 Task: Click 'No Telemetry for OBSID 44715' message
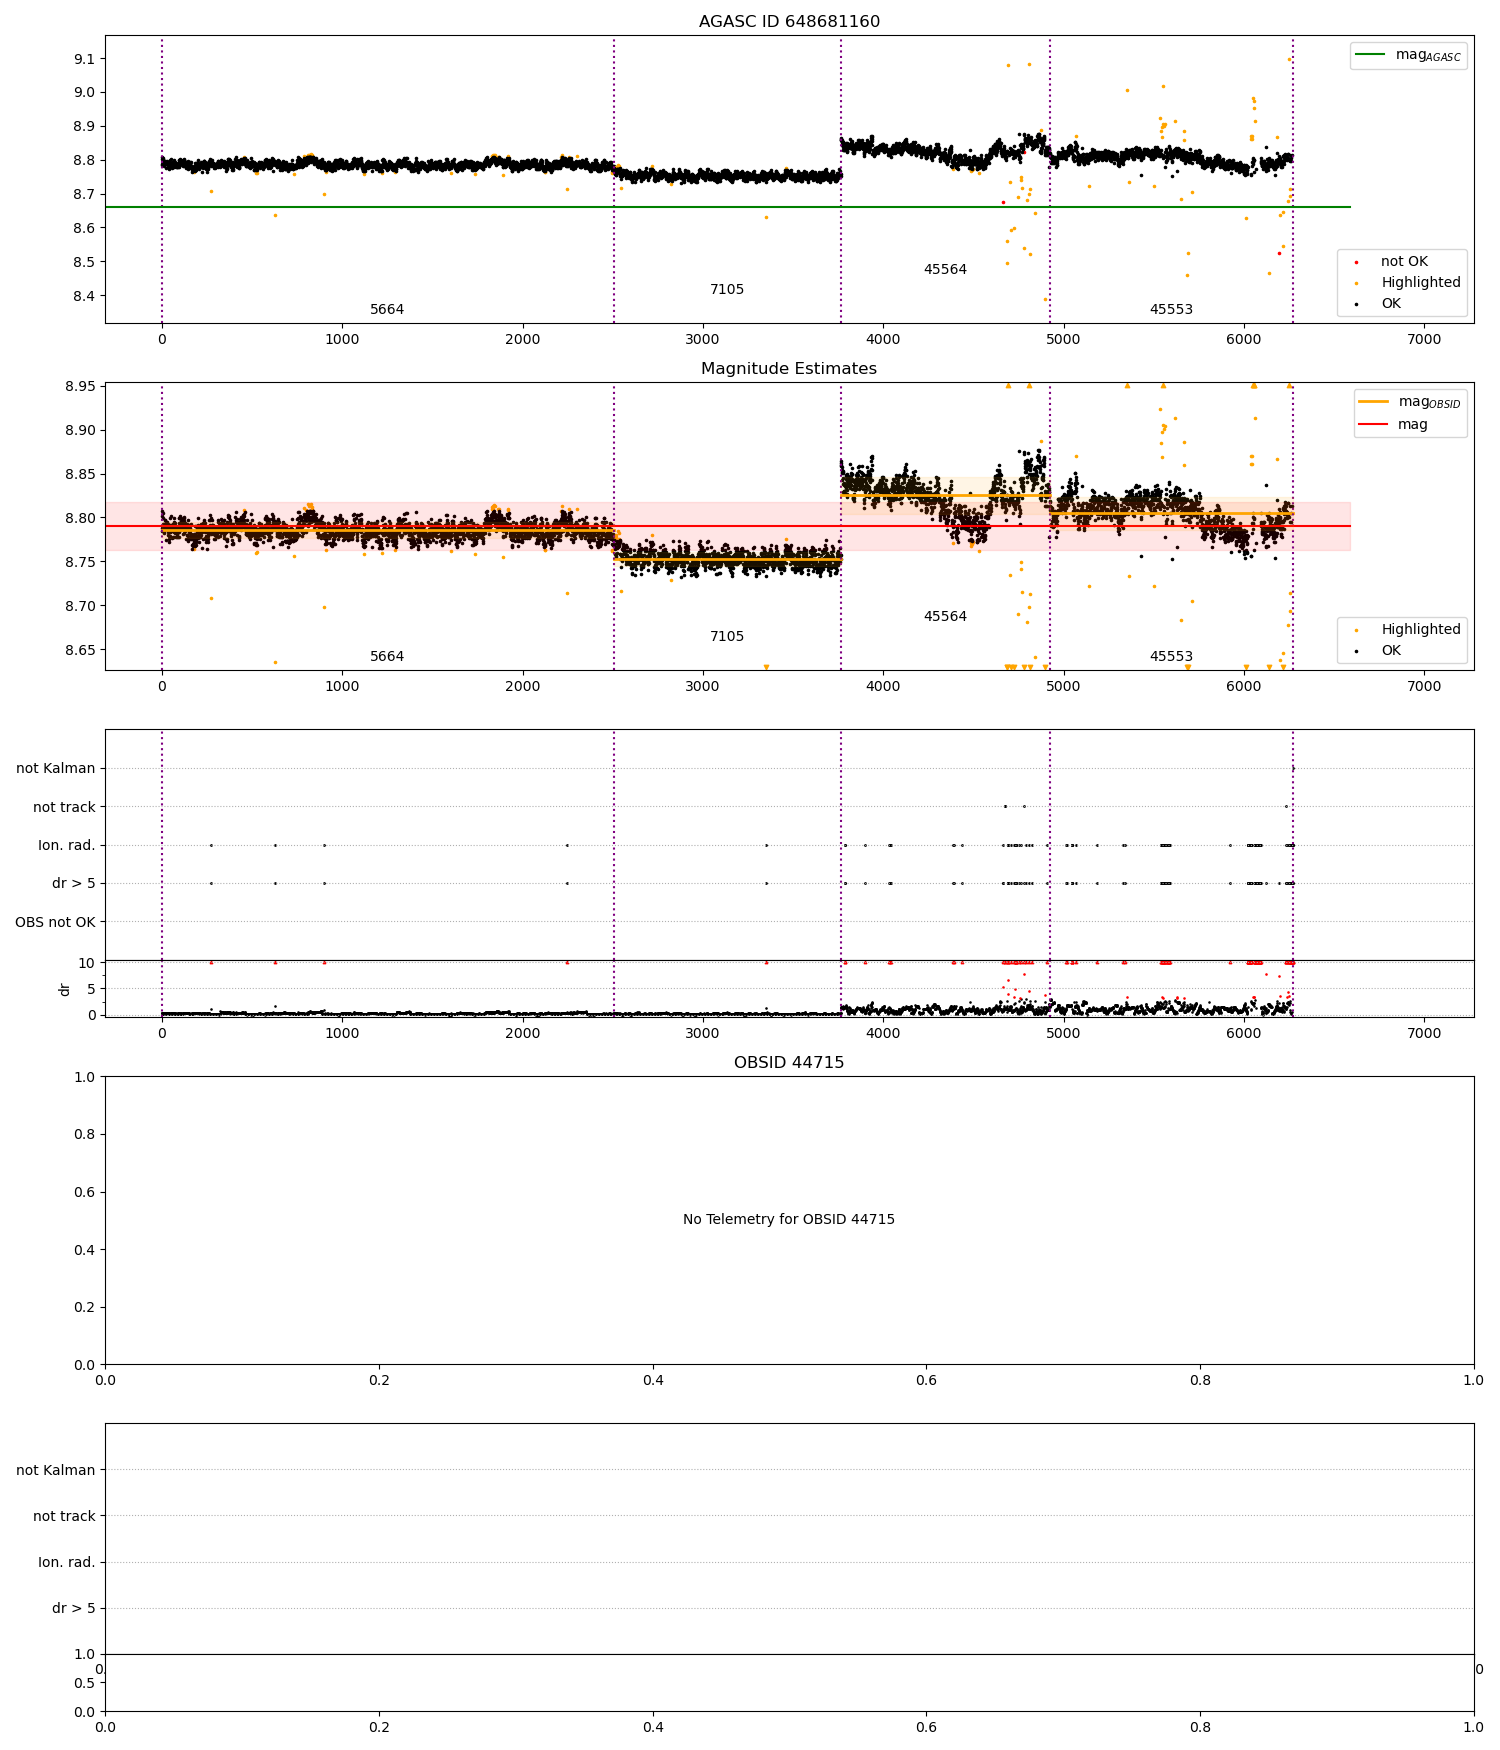click(x=789, y=1220)
